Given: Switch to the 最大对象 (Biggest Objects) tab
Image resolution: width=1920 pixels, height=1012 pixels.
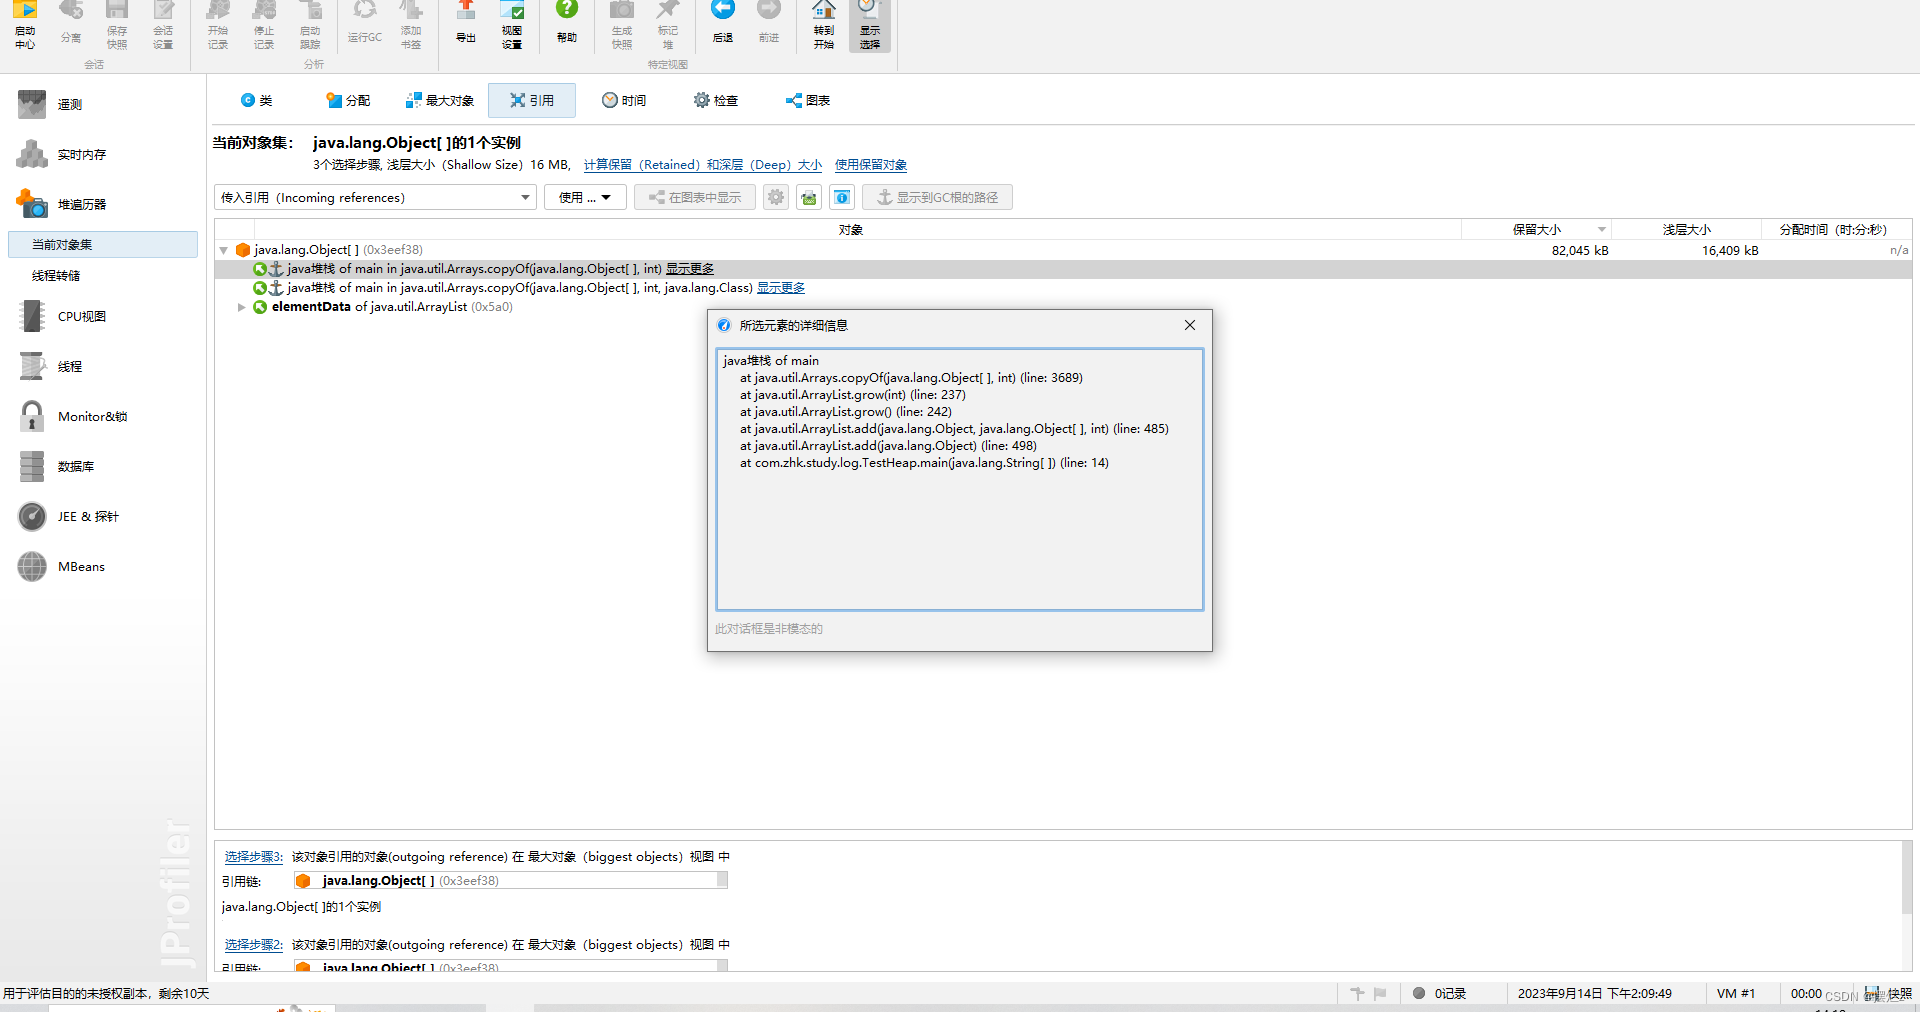Looking at the screenshot, I should coord(440,100).
